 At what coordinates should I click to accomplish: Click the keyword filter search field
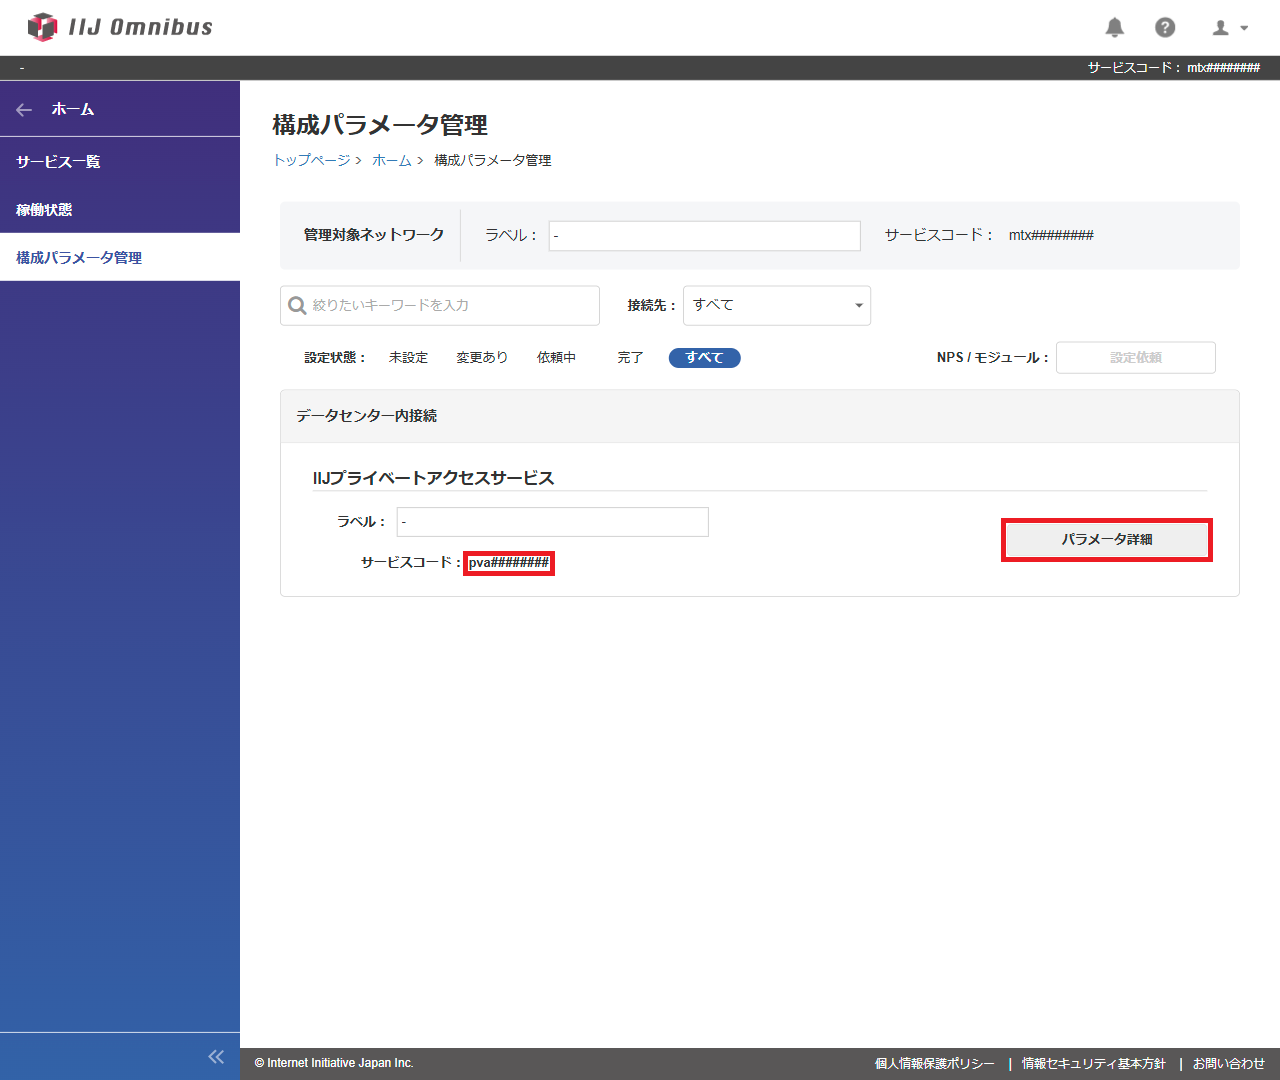(x=450, y=306)
